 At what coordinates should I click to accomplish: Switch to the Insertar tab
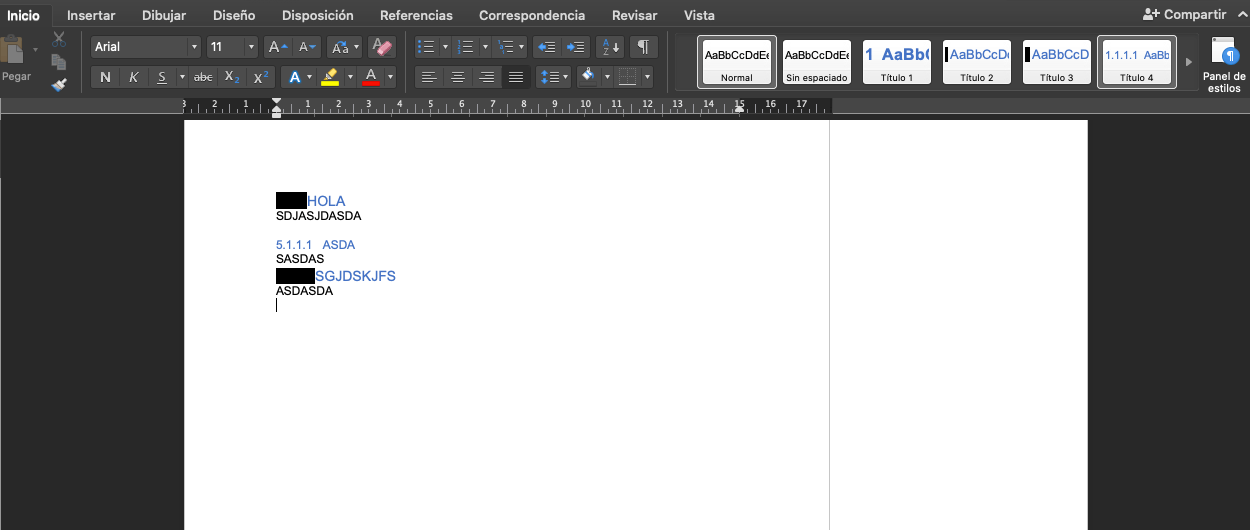(91, 15)
